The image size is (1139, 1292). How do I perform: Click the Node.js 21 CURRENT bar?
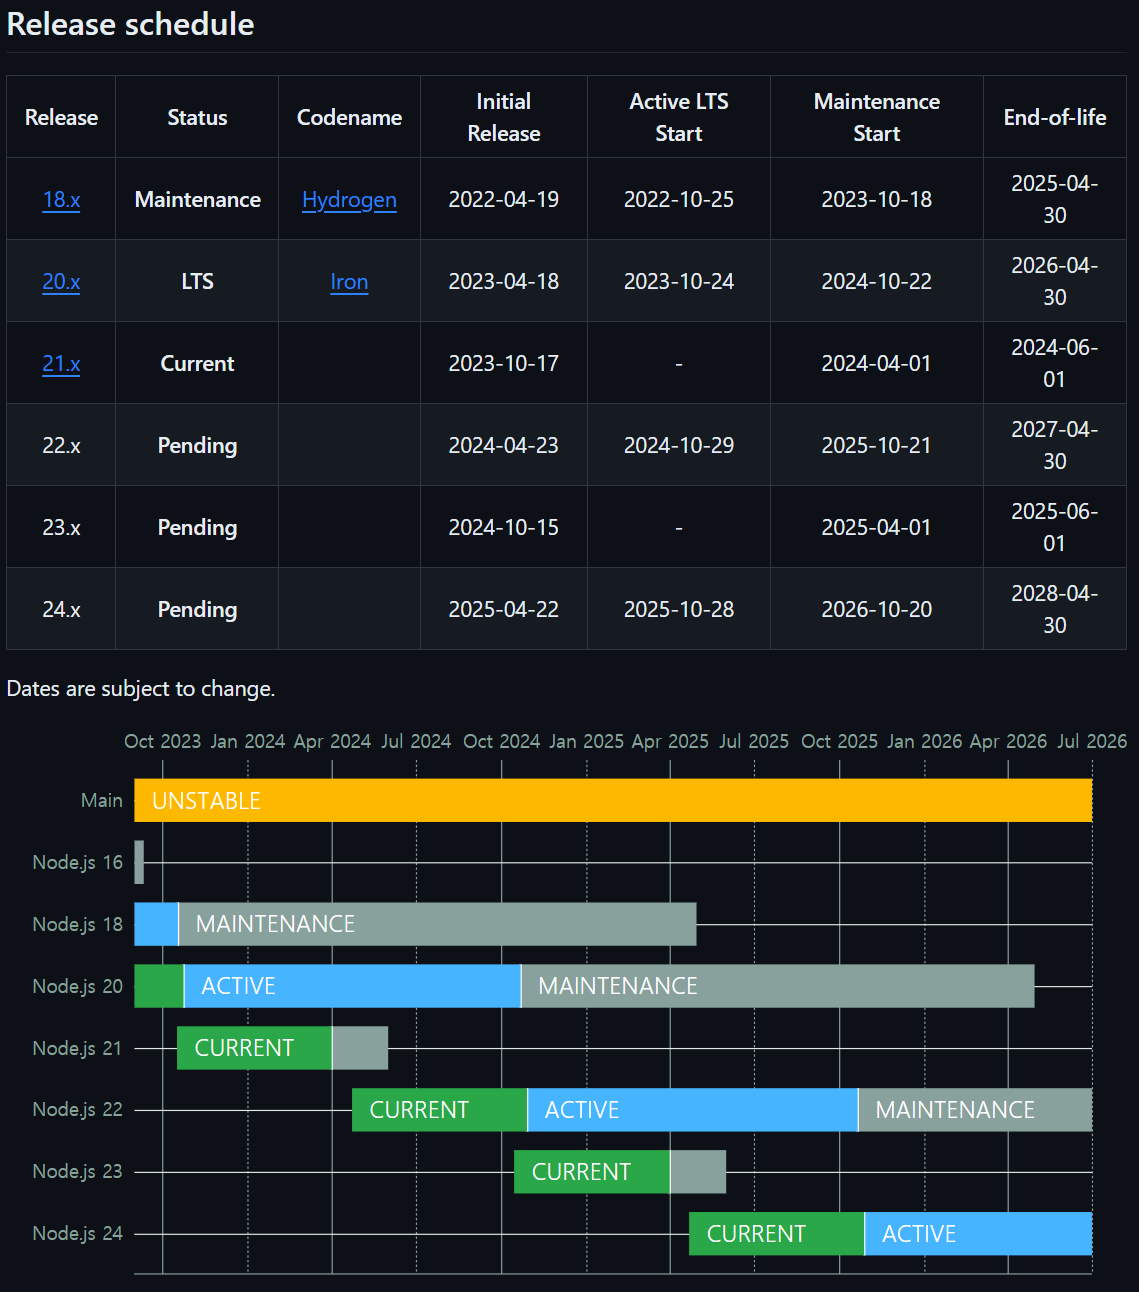254,1048
